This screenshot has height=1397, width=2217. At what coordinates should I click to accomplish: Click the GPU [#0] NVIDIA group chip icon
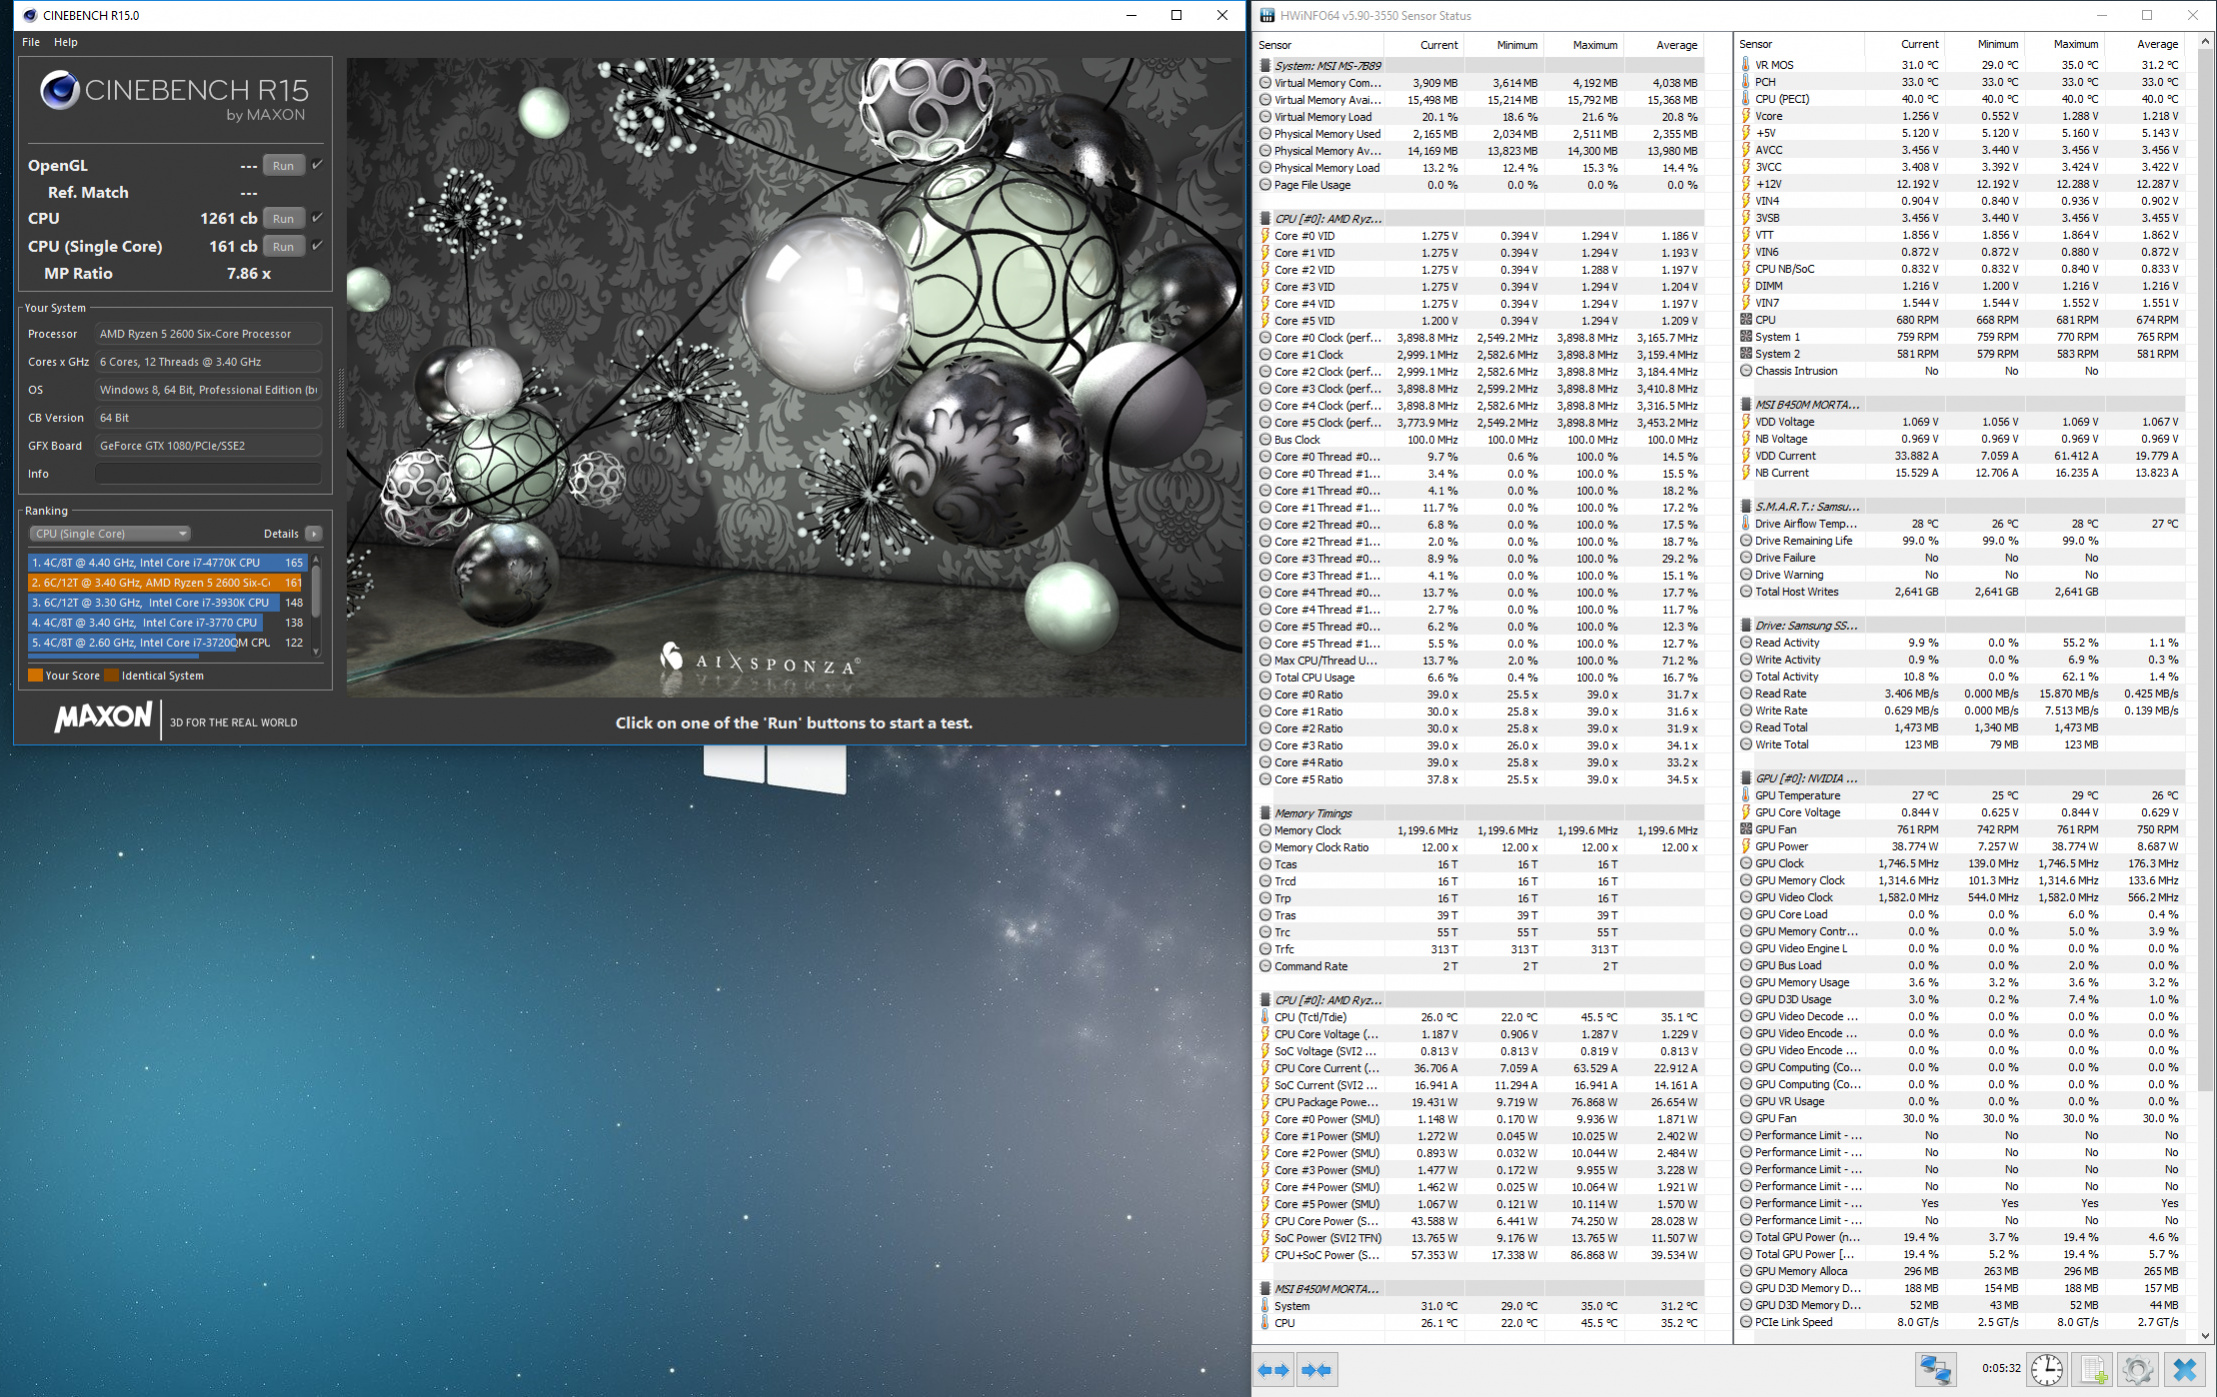tap(1746, 778)
